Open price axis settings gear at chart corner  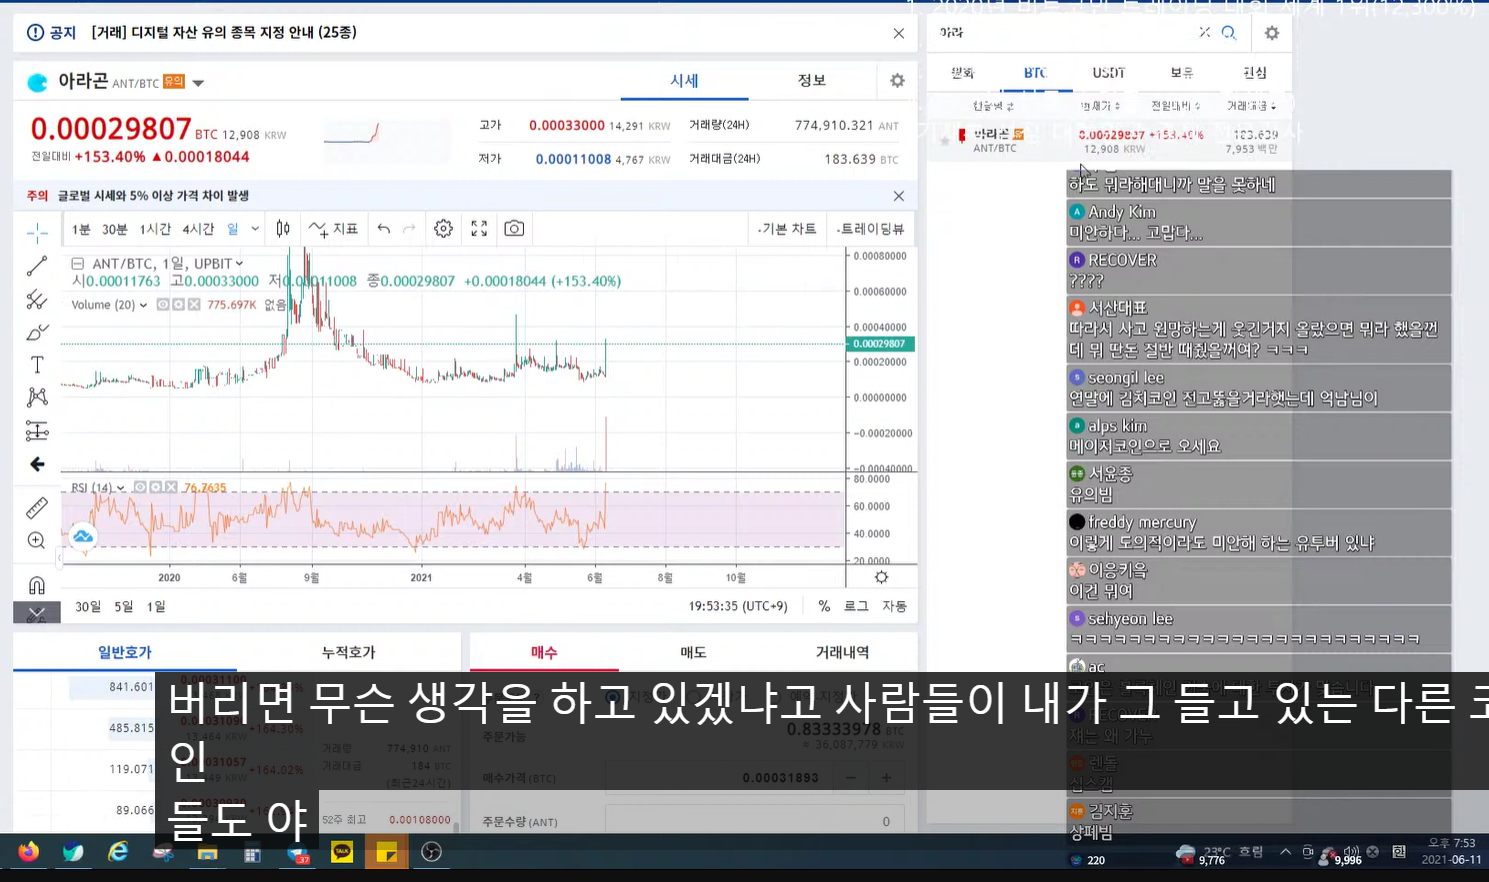point(881,577)
